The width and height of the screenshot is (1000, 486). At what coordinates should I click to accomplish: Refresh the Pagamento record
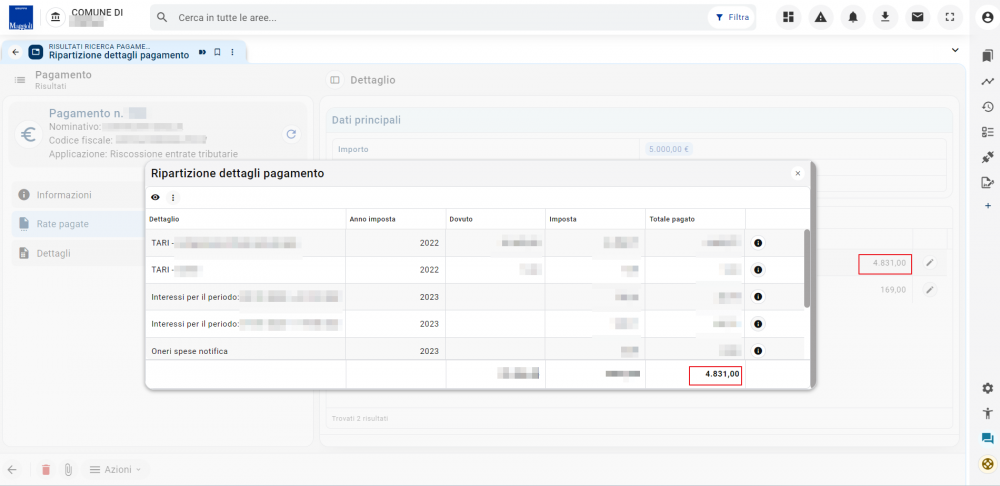[x=291, y=134]
